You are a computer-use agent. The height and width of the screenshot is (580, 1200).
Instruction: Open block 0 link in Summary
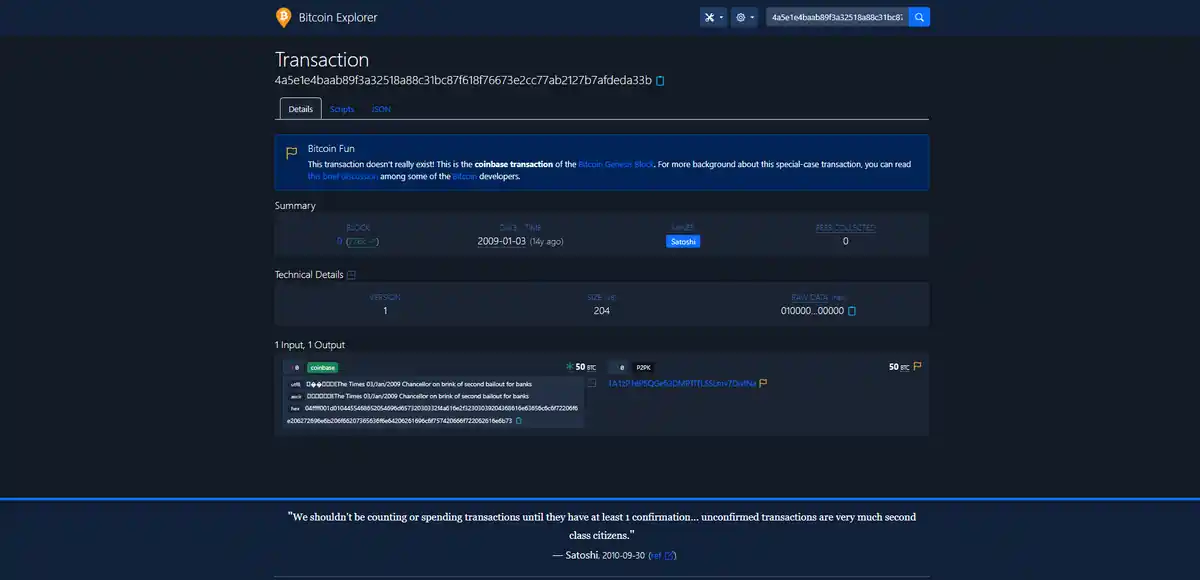(x=340, y=241)
